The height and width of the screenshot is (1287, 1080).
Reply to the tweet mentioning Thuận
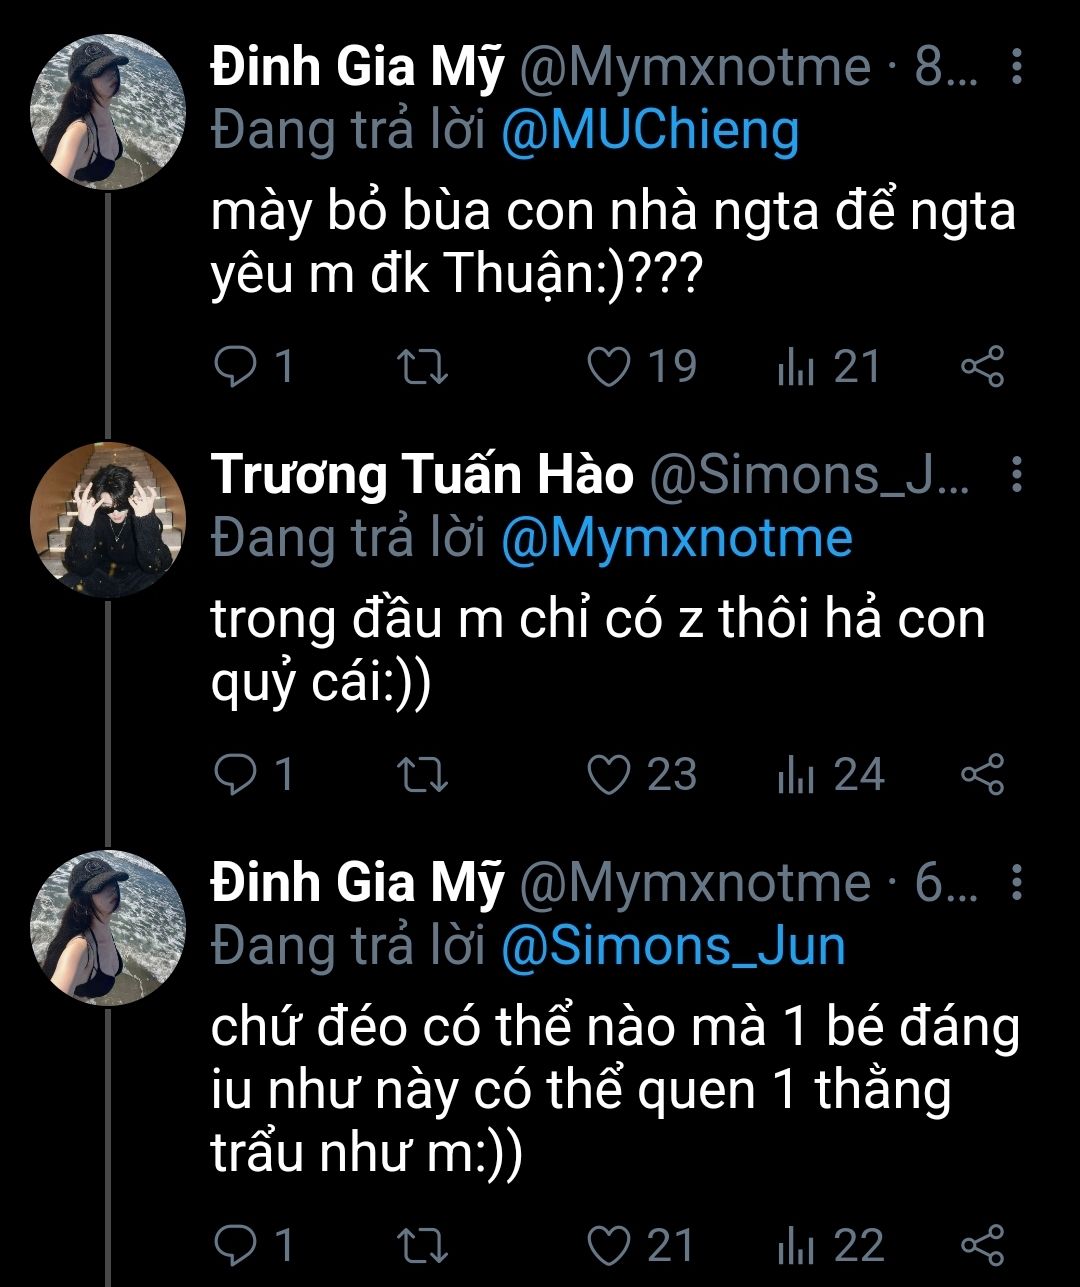tap(237, 367)
